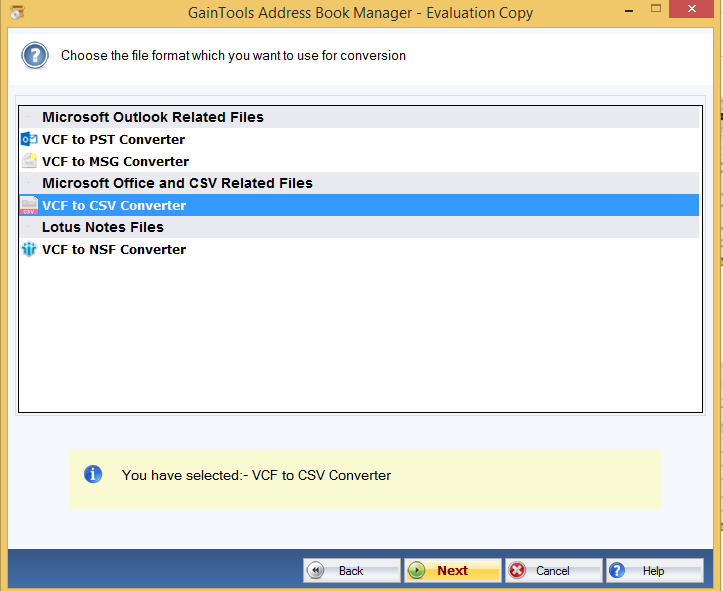Click the Lotus Notes NSF icon
This screenshot has height=591, width=723.
tap(29, 249)
